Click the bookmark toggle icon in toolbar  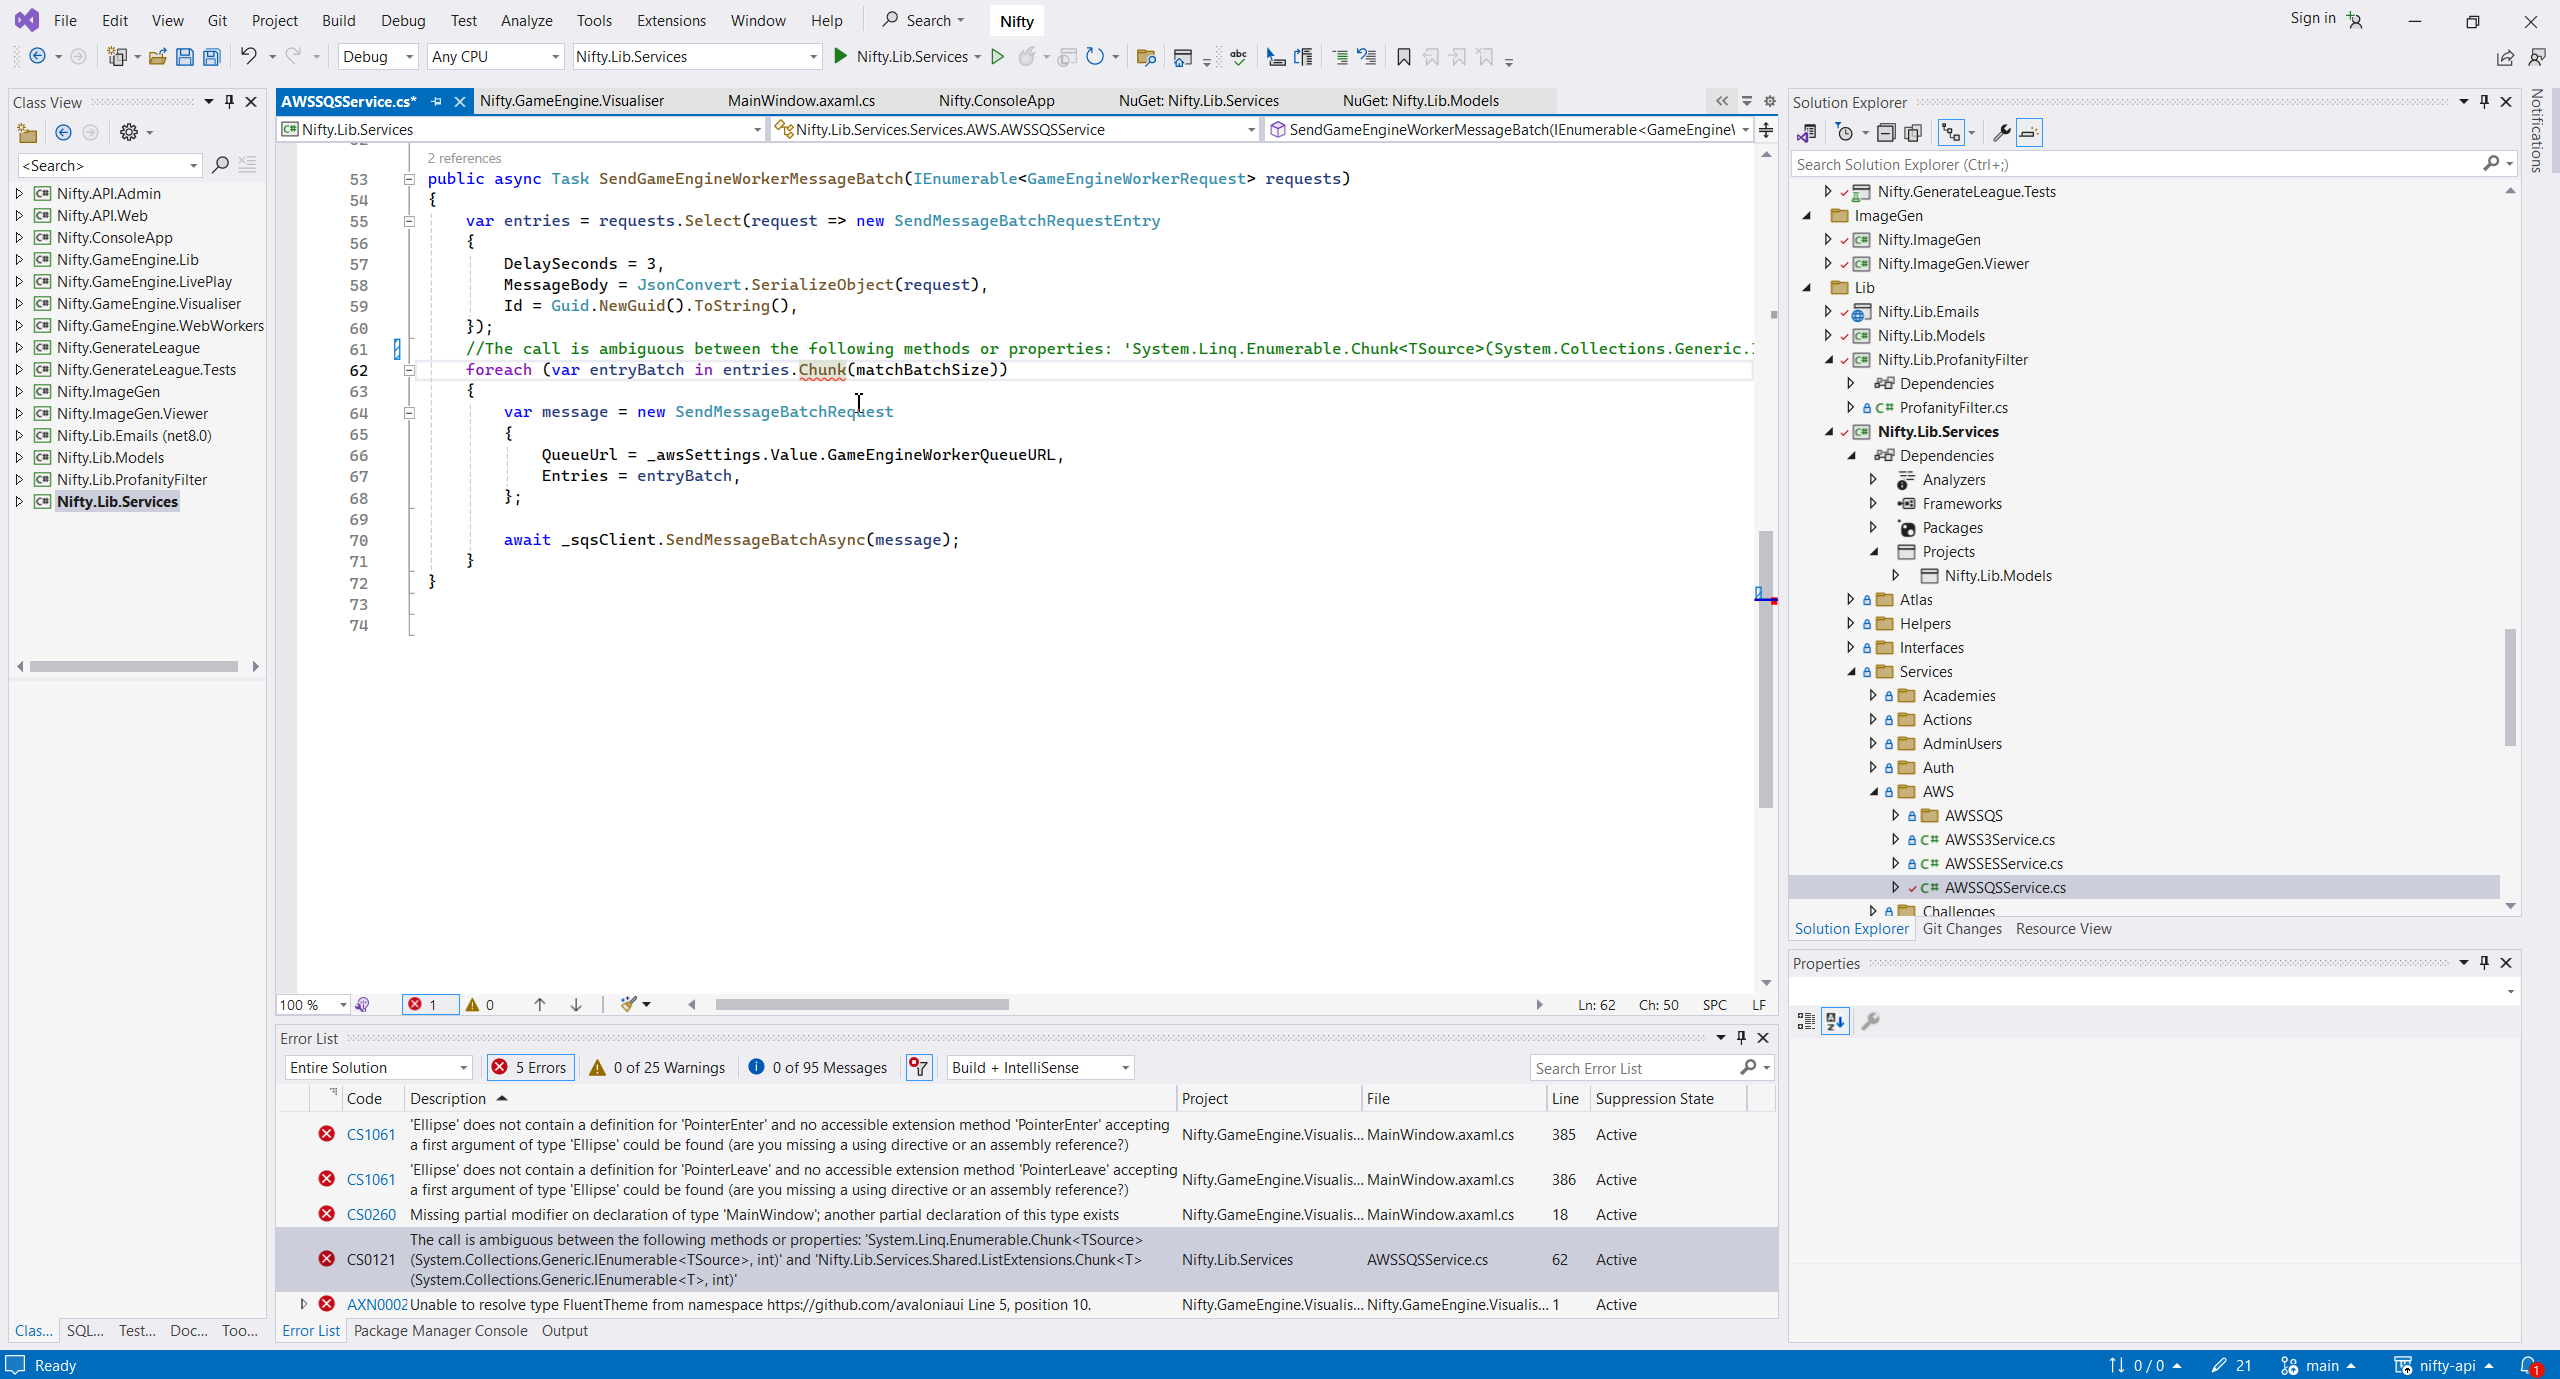[1403, 57]
